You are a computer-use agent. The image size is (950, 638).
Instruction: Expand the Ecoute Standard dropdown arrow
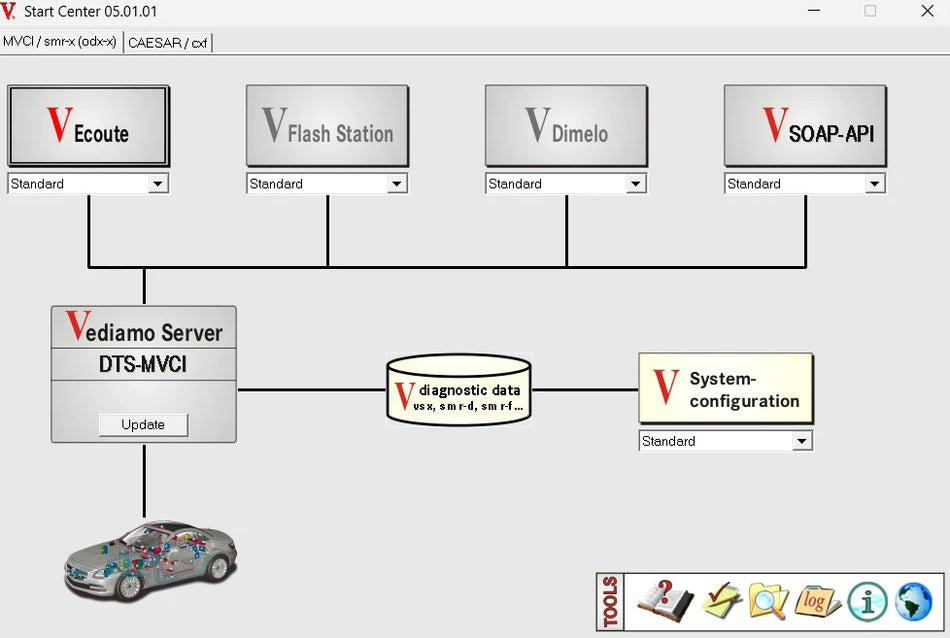158,184
